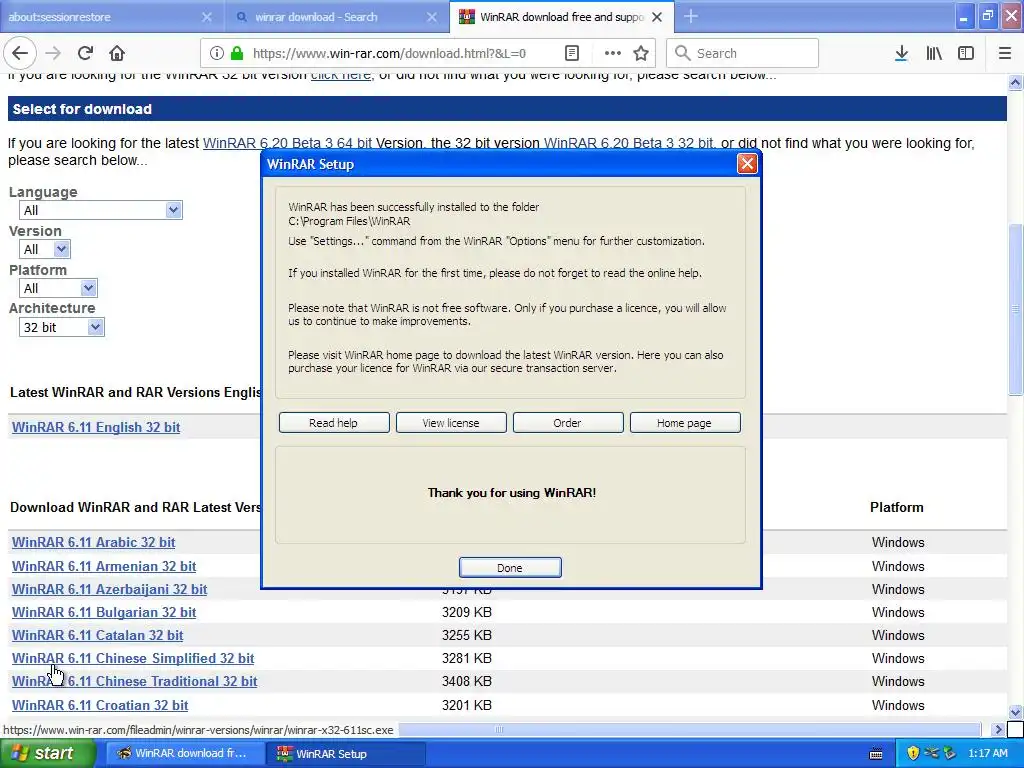Switch to the about:sessionrestore tab

pos(112,17)
